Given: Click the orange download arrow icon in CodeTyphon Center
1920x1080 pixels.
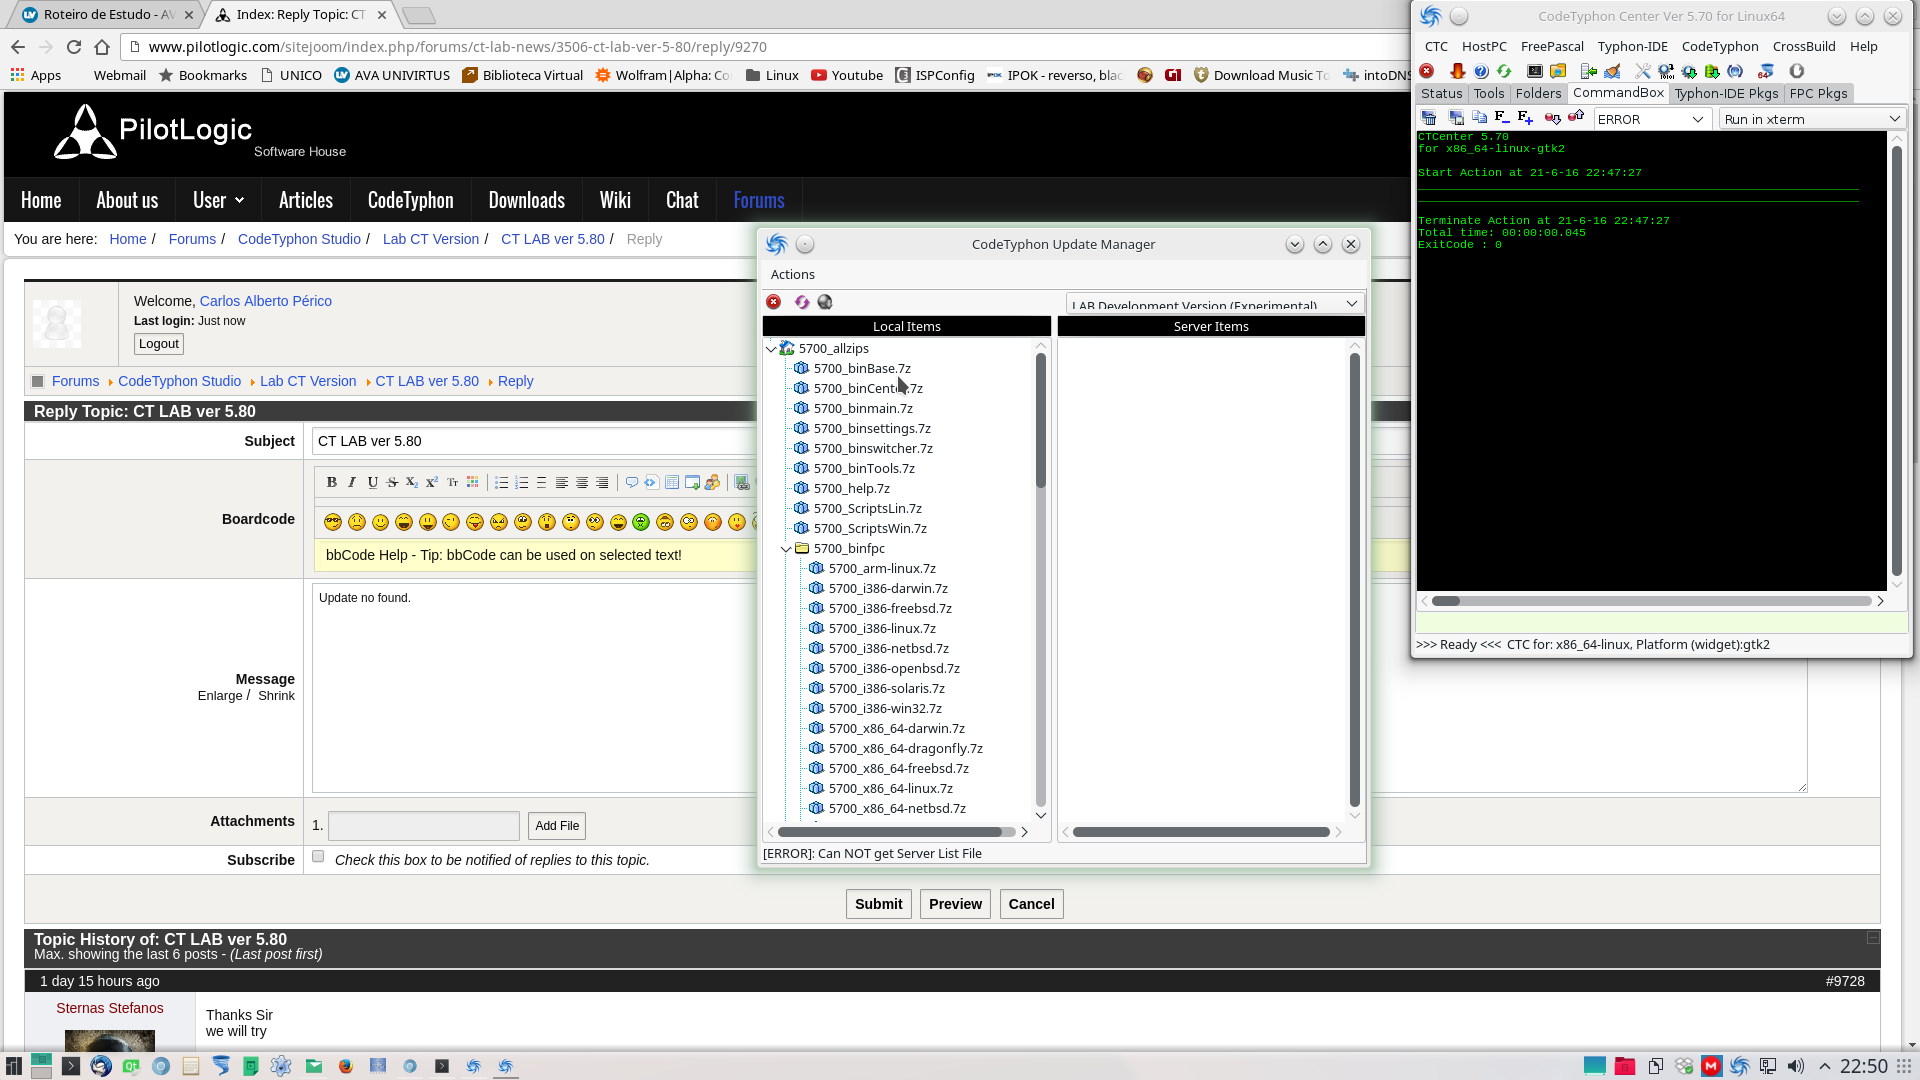Looking at the screenshot, I should [x=1457, y=71].
